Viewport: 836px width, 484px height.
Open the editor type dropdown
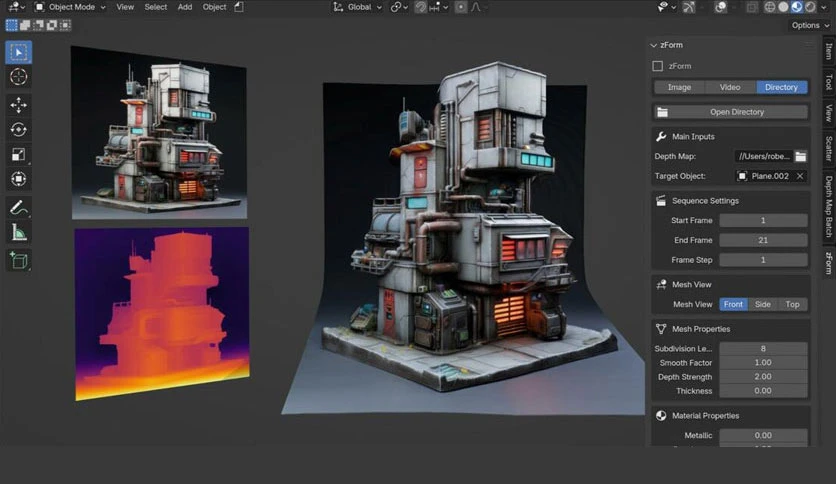[17, 7]
